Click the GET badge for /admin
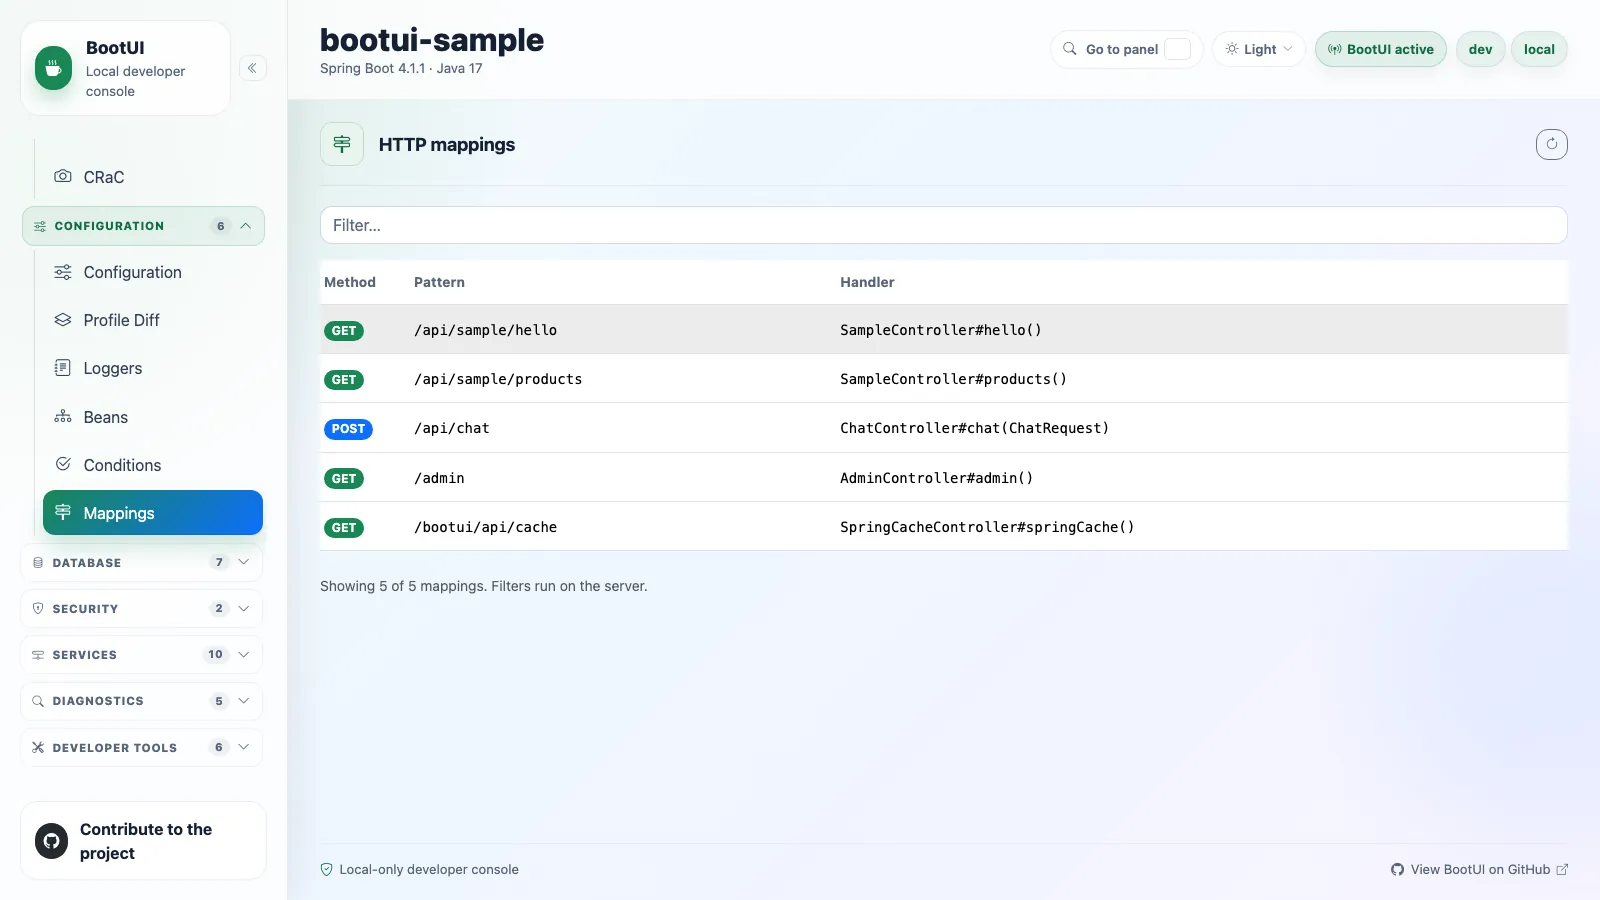 [344, 479]
